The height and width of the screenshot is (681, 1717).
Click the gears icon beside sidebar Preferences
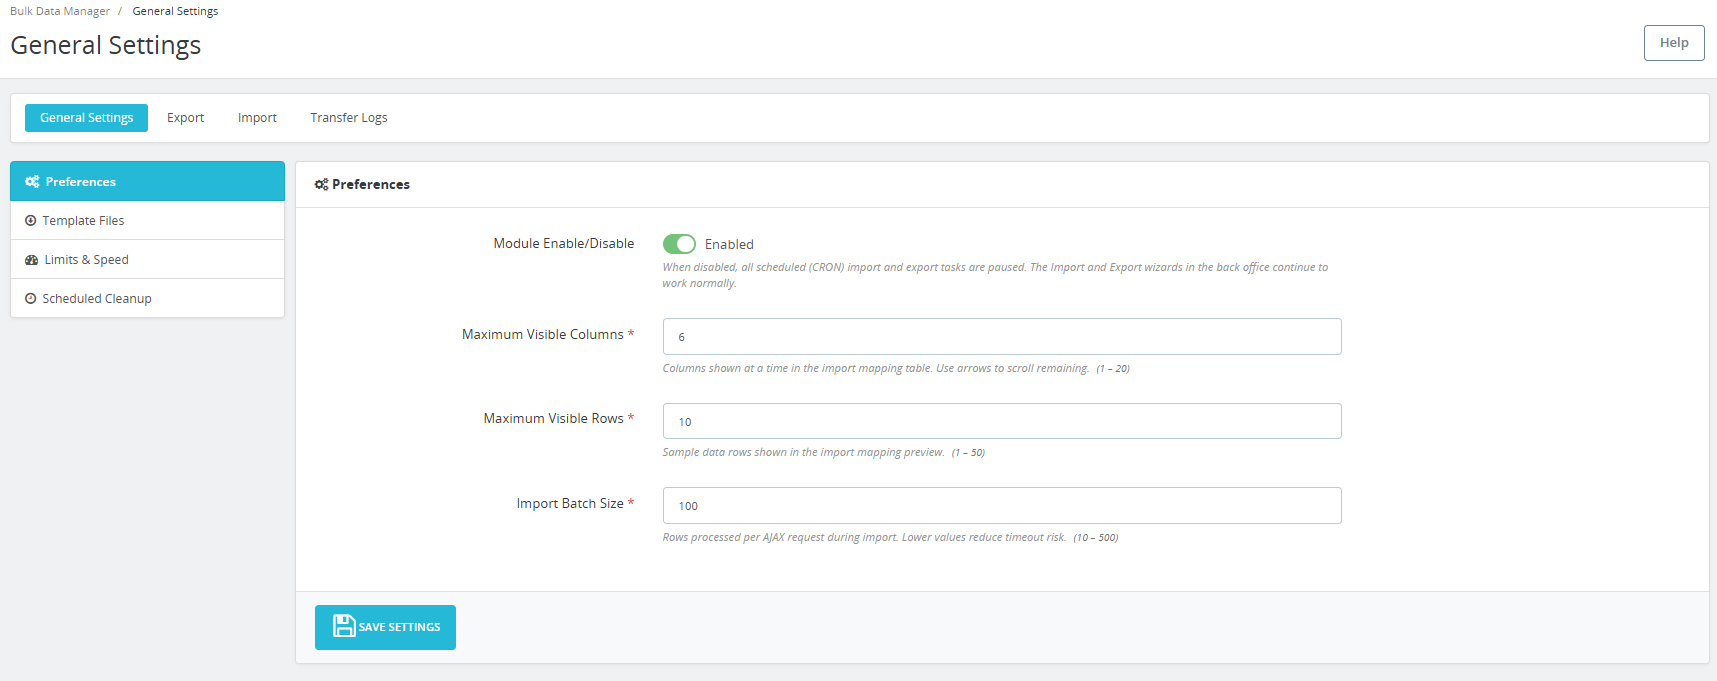click(32, 182)
